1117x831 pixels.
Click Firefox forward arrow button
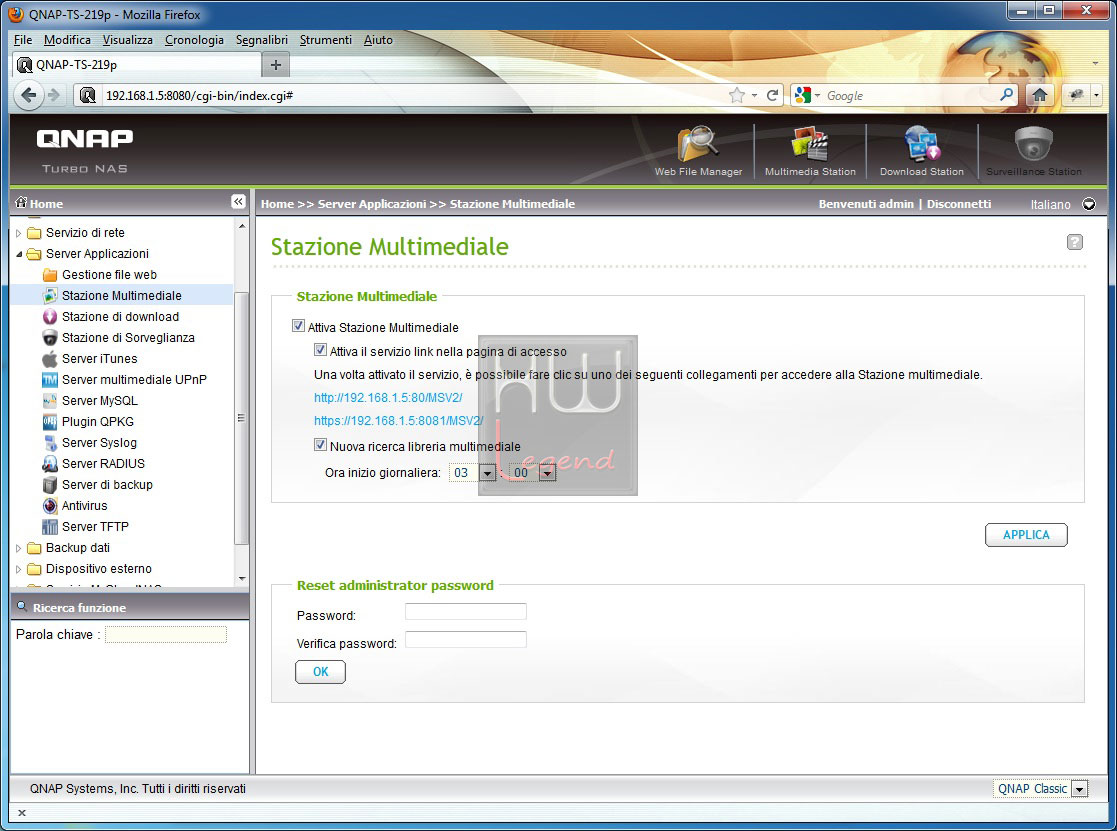(x=54, y=95)
